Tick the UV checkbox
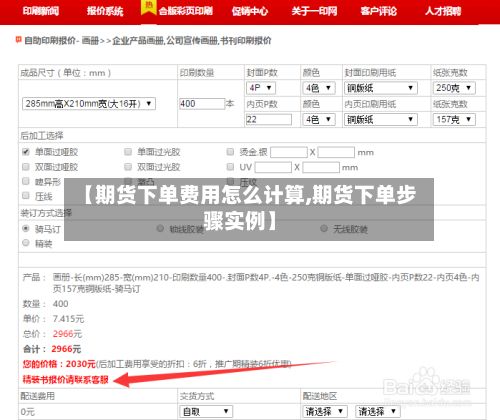Image resolution: width=500 pixels, height=420 pixels. [x=230, y=166]
